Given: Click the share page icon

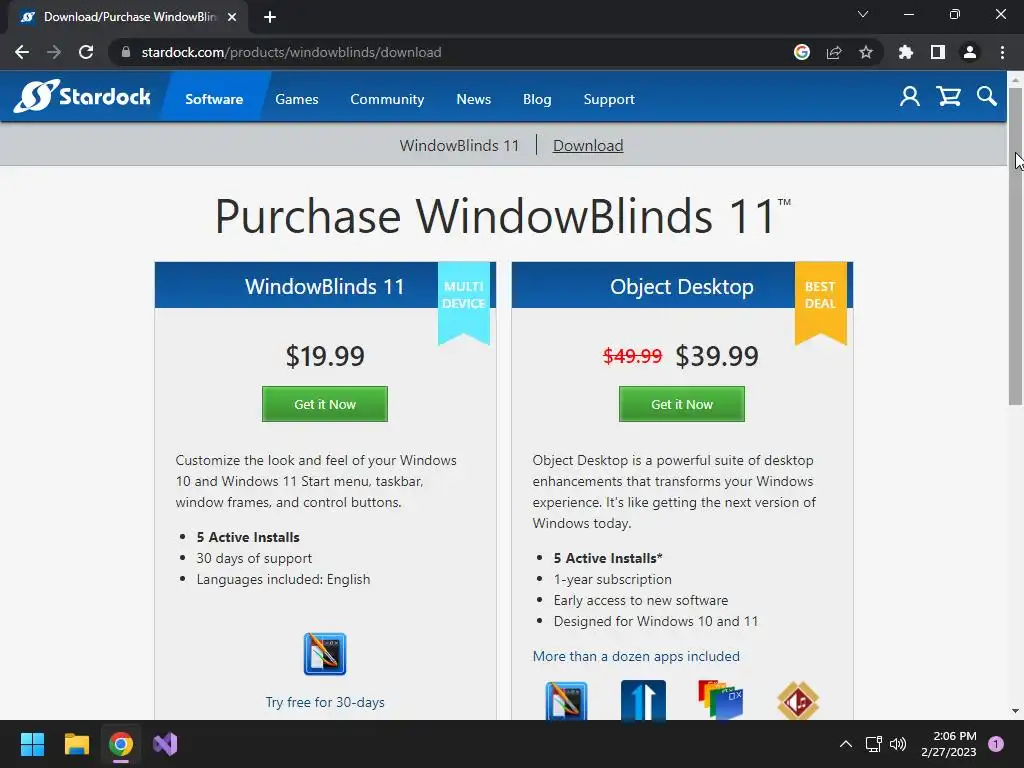Looking at the screenshot, I should pos(834,52).
